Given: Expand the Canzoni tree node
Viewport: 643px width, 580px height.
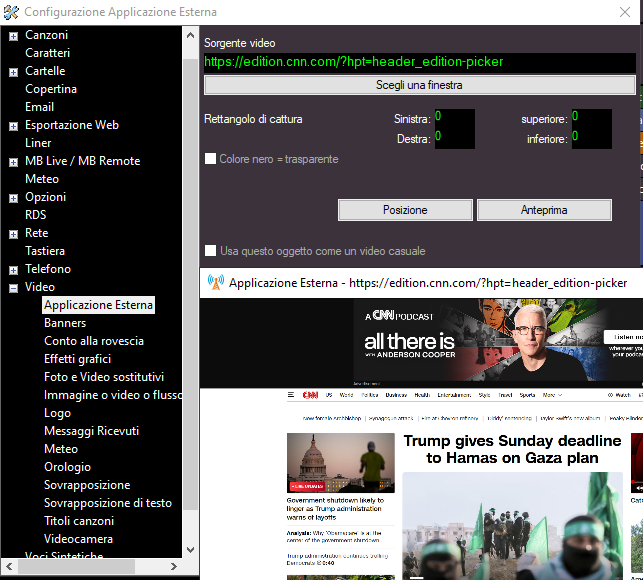Looking at the screenshot, I should (13, 36).
